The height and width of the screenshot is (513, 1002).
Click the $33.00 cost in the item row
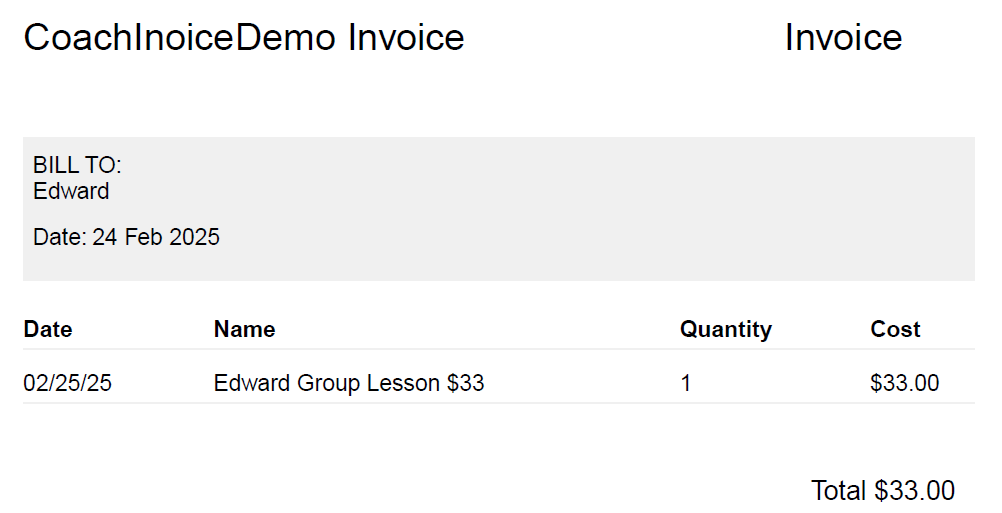[x=905, y=383]
